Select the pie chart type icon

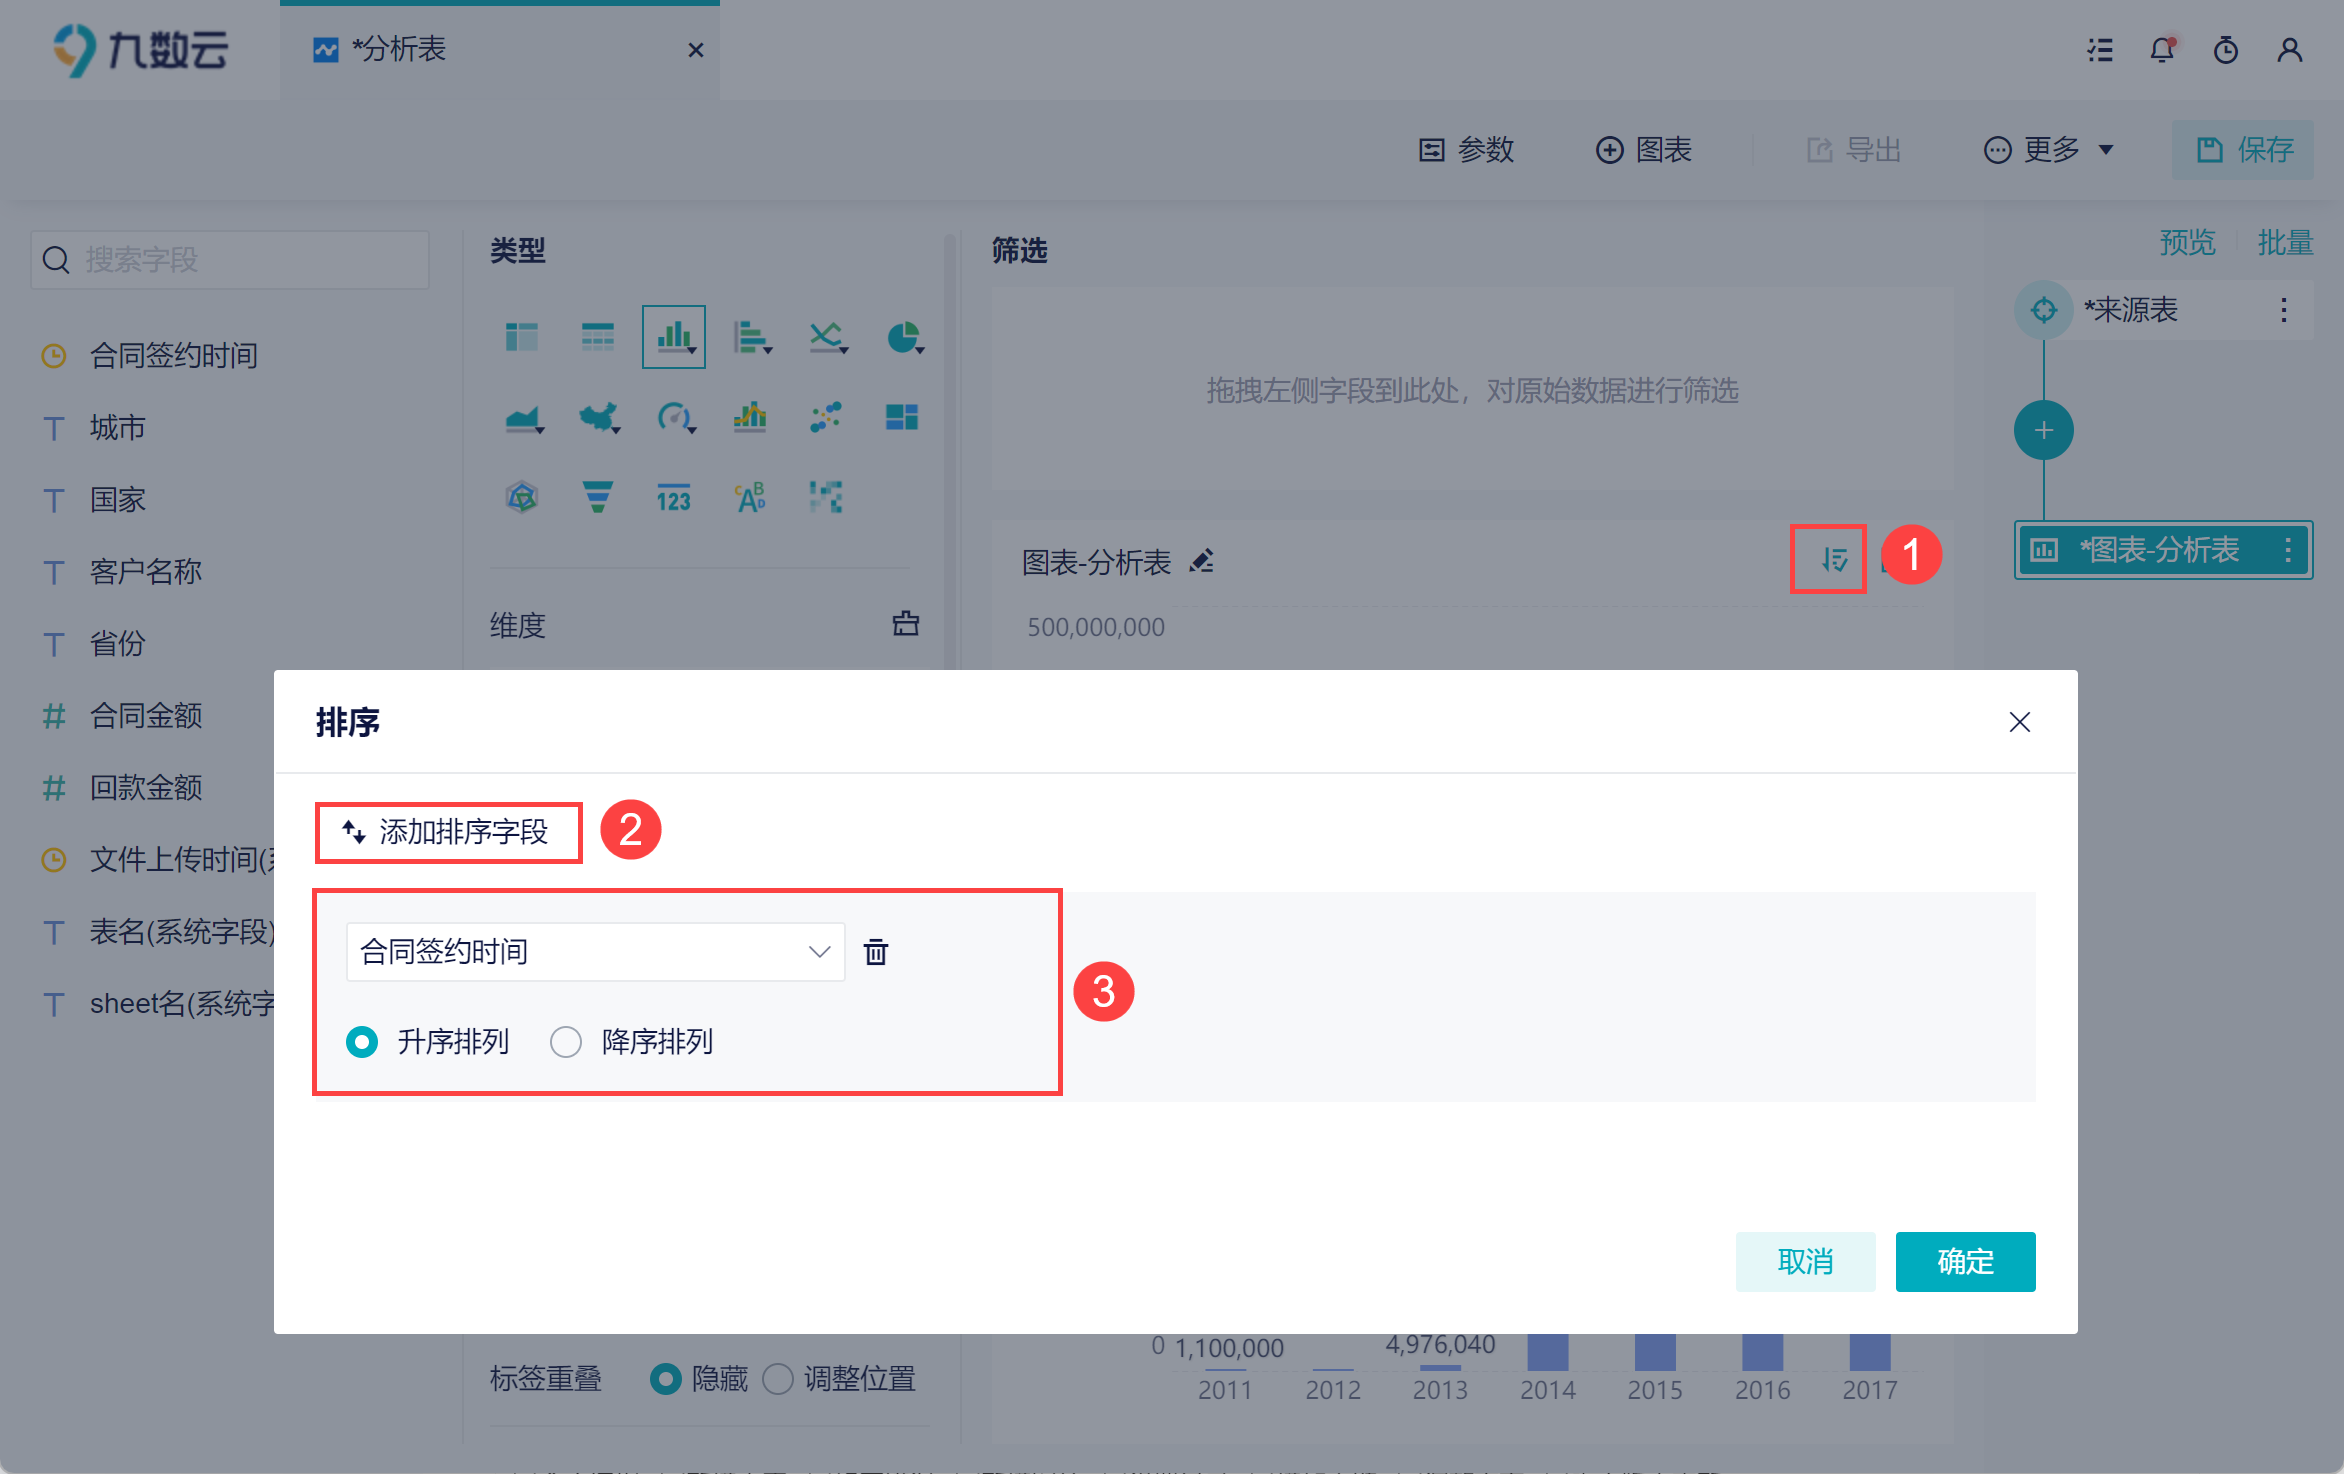903,337
